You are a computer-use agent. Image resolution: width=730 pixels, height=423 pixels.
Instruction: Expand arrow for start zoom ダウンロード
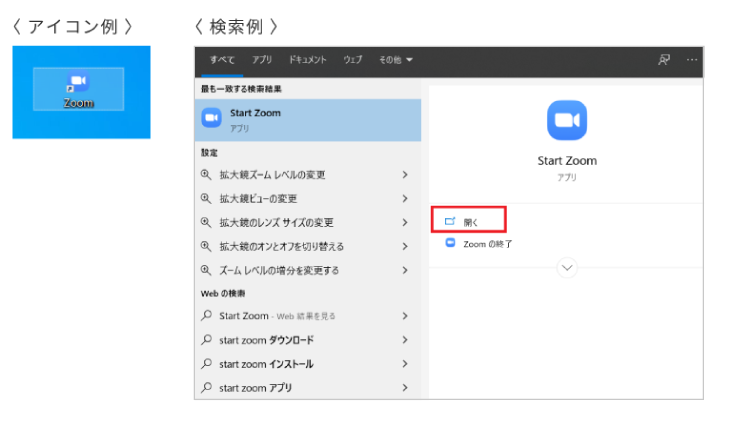point(405,340)
